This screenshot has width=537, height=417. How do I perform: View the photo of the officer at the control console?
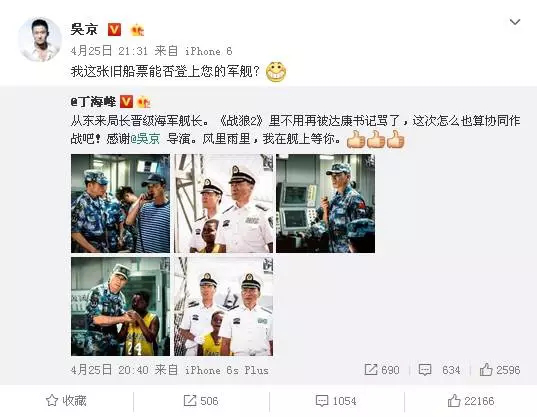[x=325, y=203]
